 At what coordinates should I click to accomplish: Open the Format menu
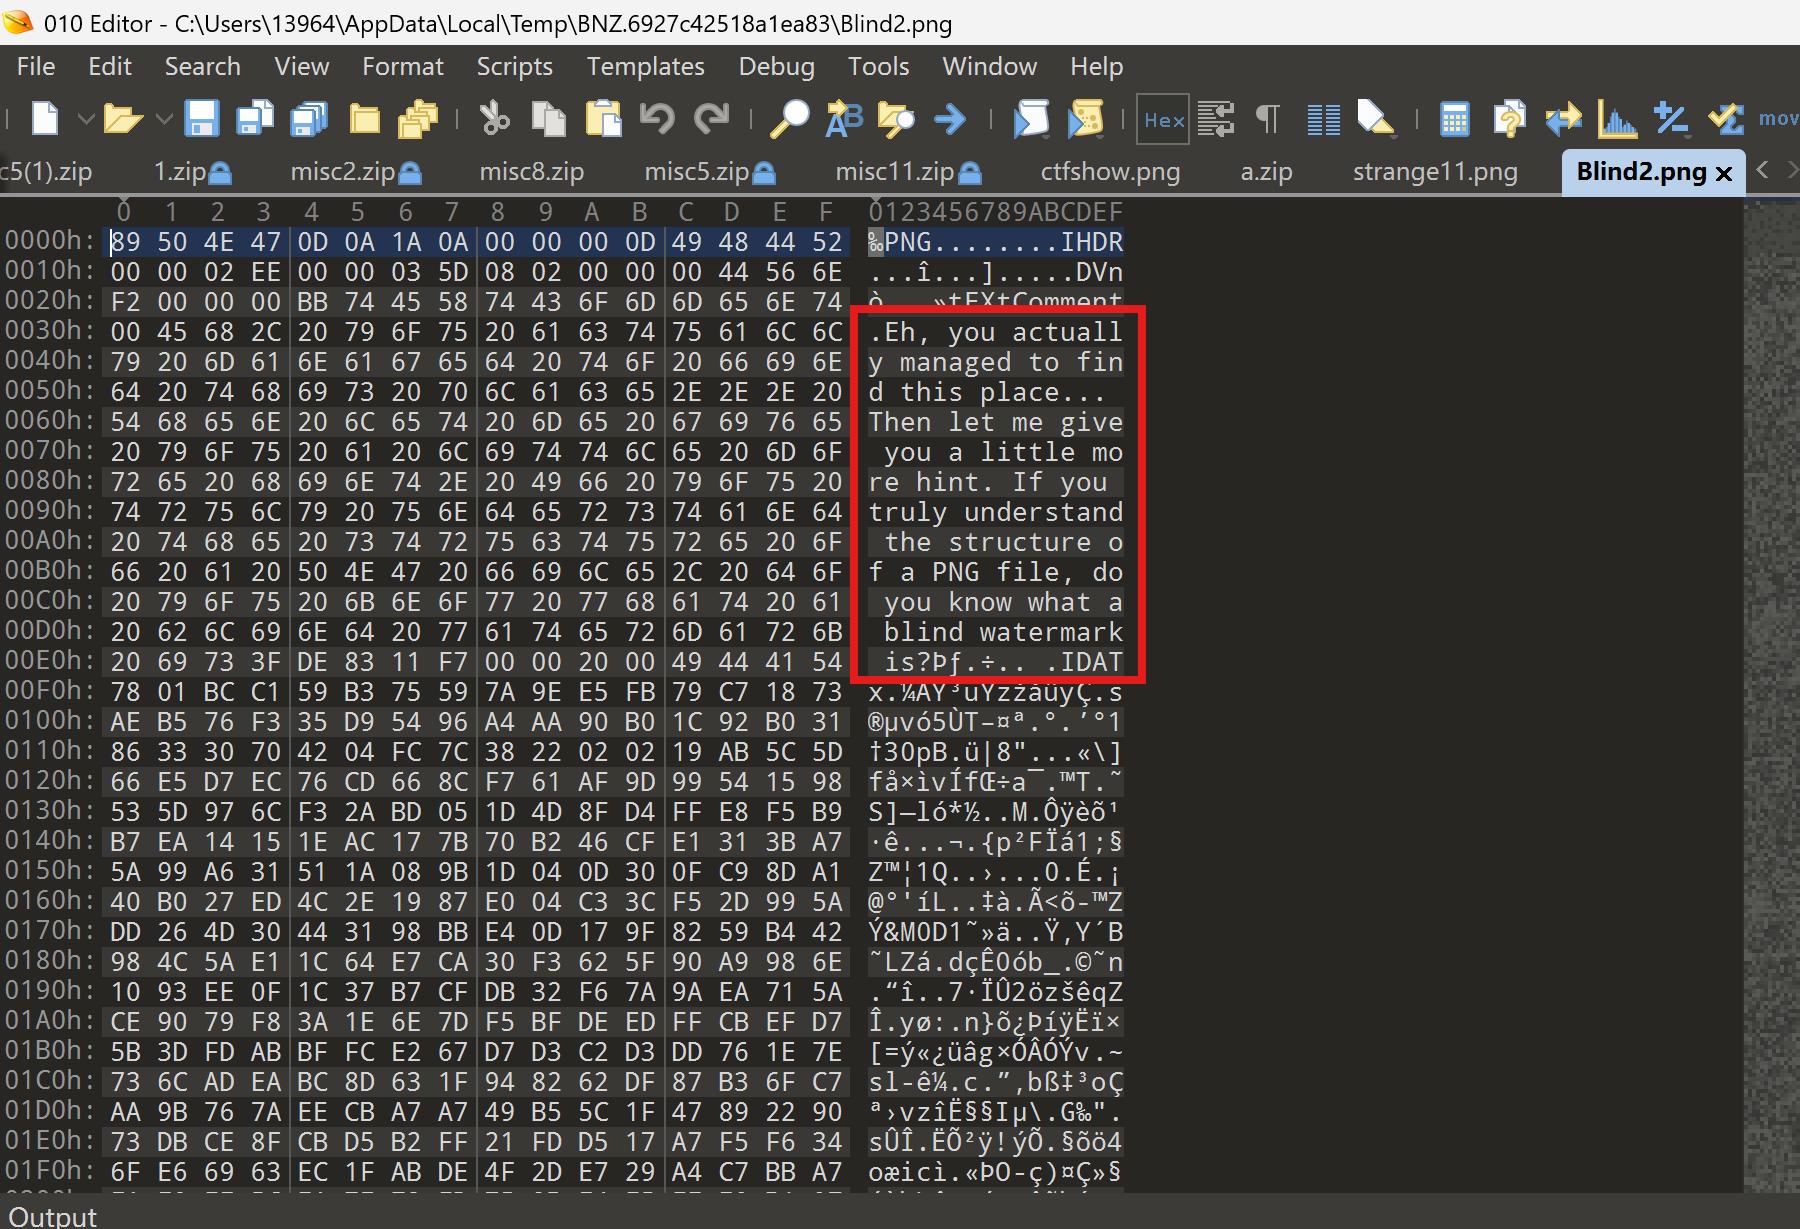[402, 66]
